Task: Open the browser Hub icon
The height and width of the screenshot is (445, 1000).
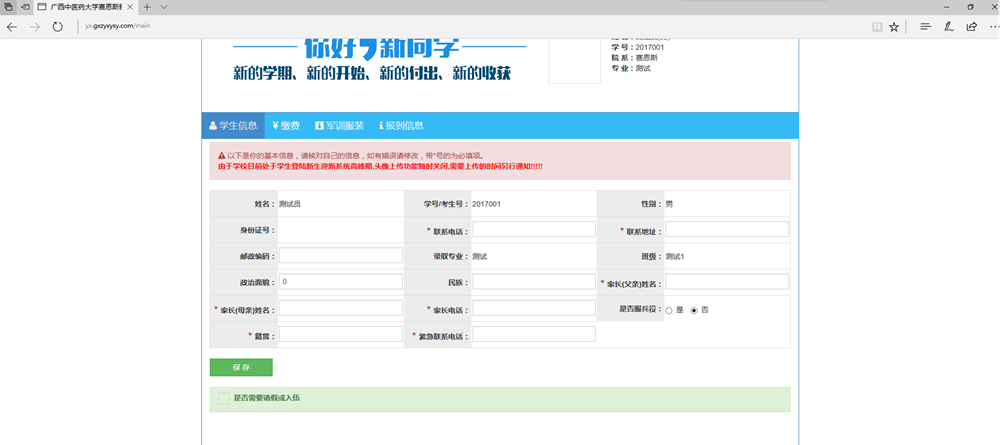Action: [925, 27]
